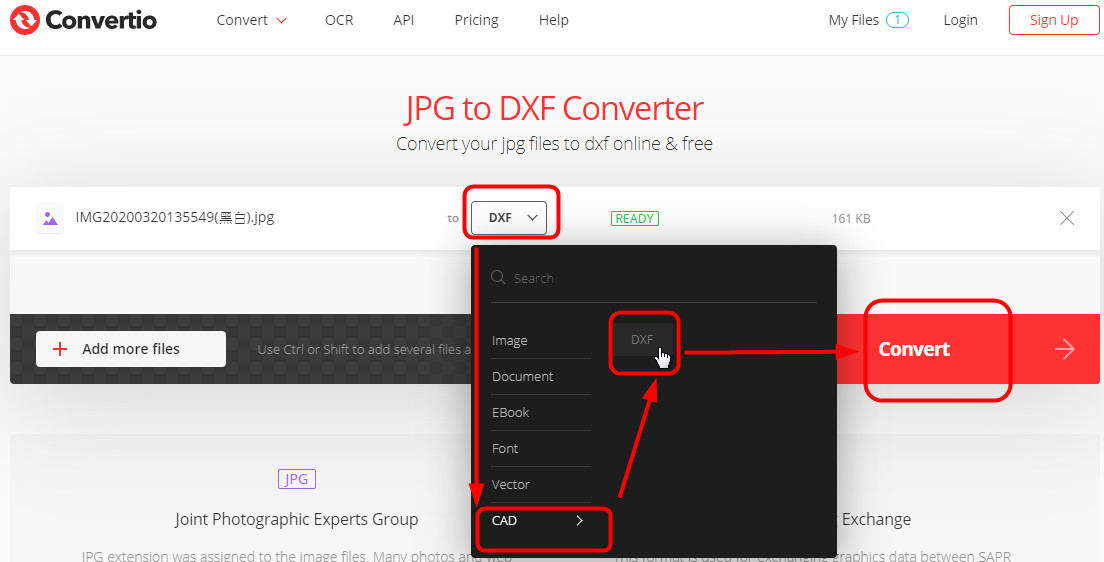
Task: Open the DXF output format dropdown
Action: pos(508,218)
